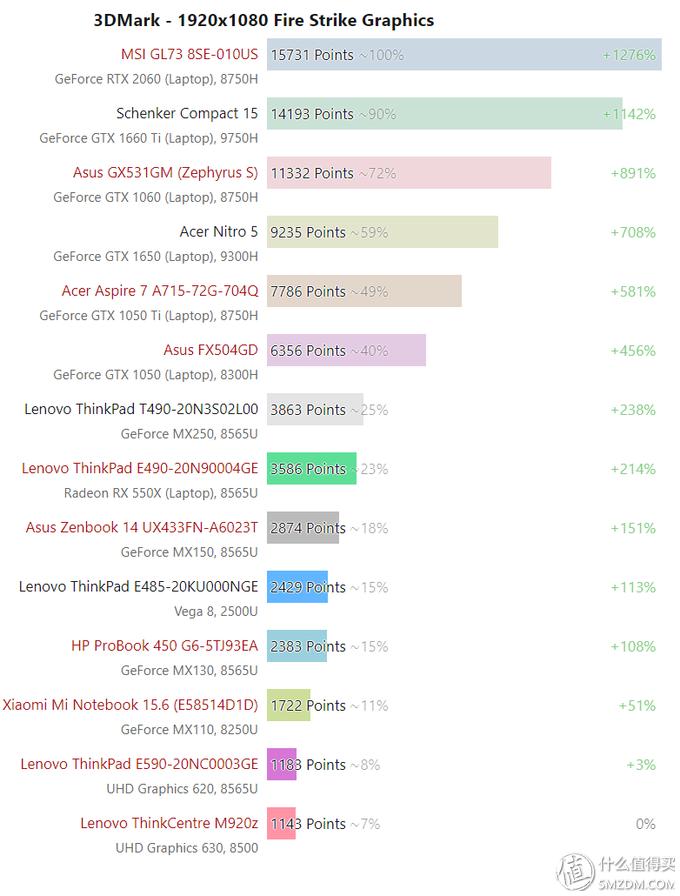This screenshot has height=896, width=680.
Task: Click the 9235 Points Acer Nitro bar
Action: pos(382,232)
